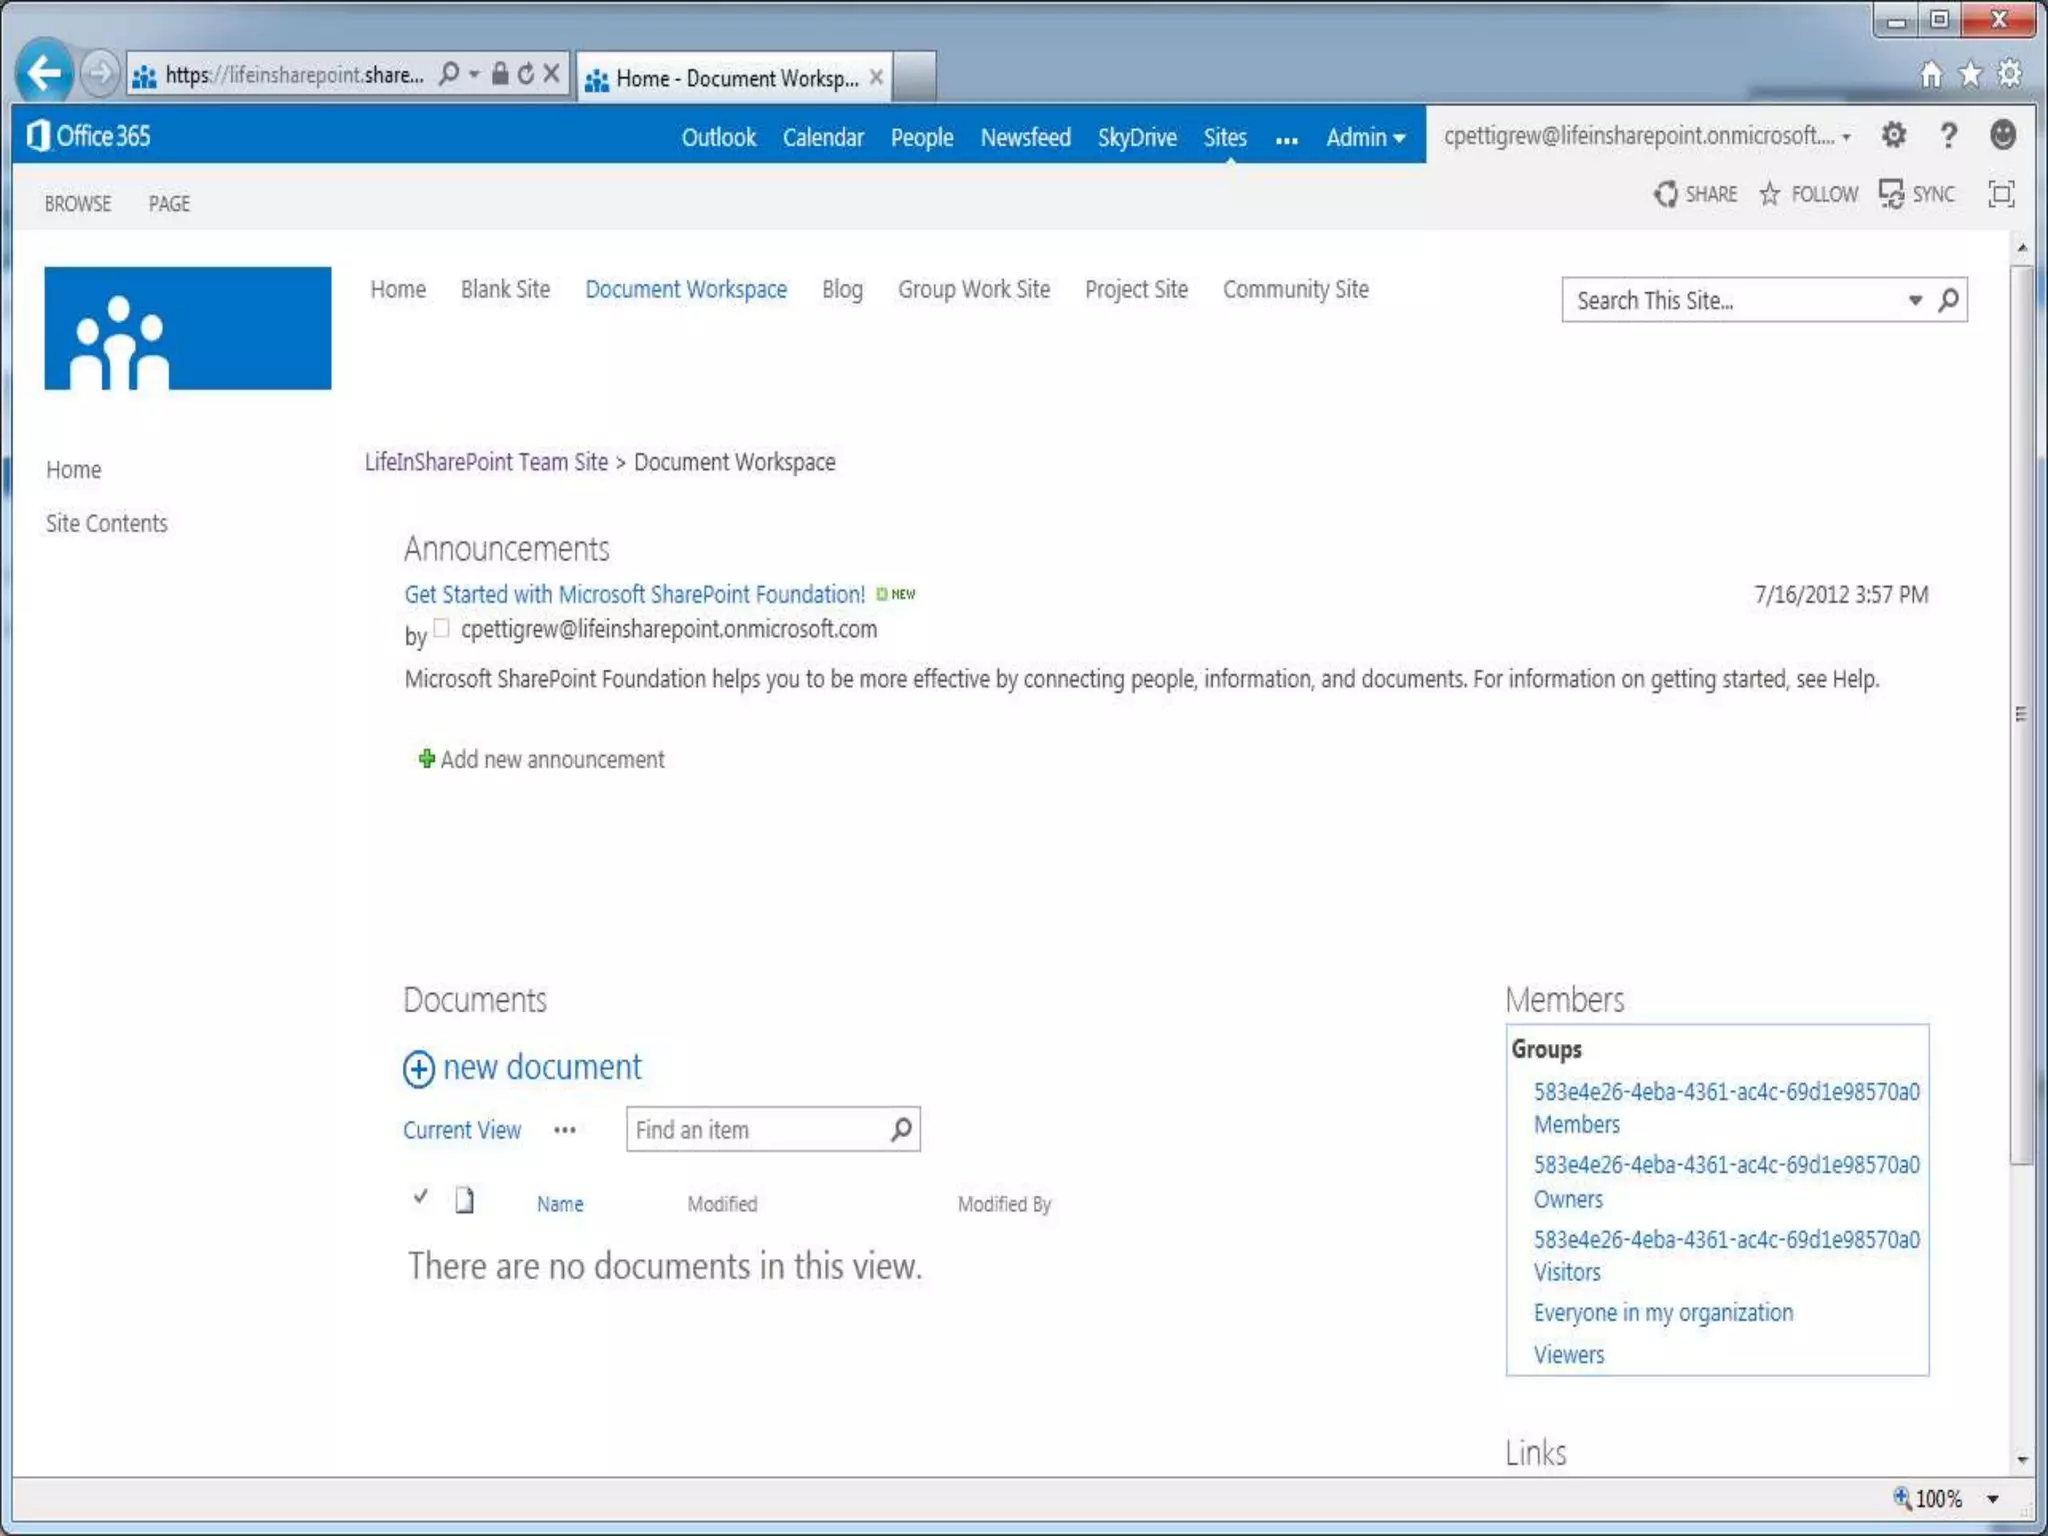Screen dimensions: 2048x1536
Task: Click the help question mark icon
Action: (1948, 135)
